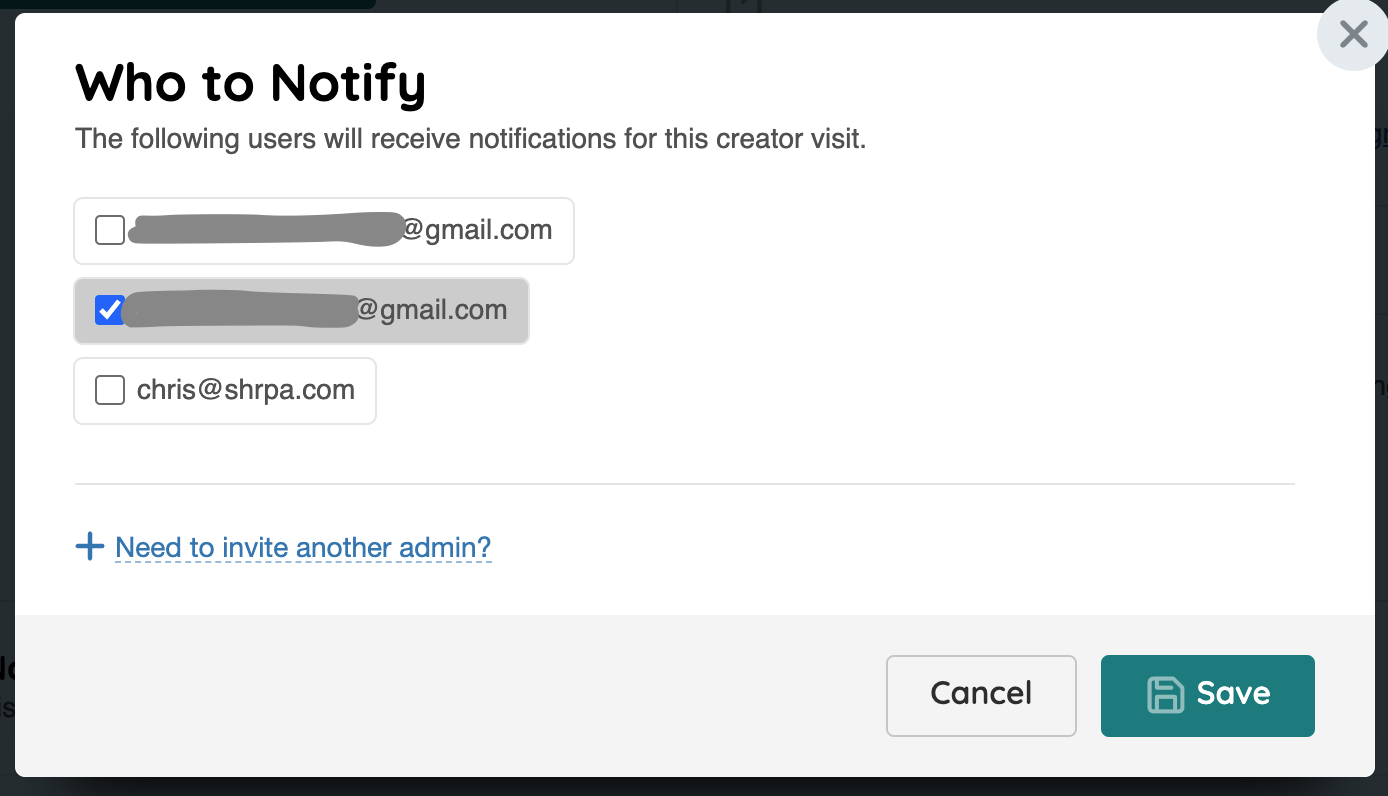Click the plus icon beside invite link
This screenshot has height=796, width=1388.
(90, 547)
